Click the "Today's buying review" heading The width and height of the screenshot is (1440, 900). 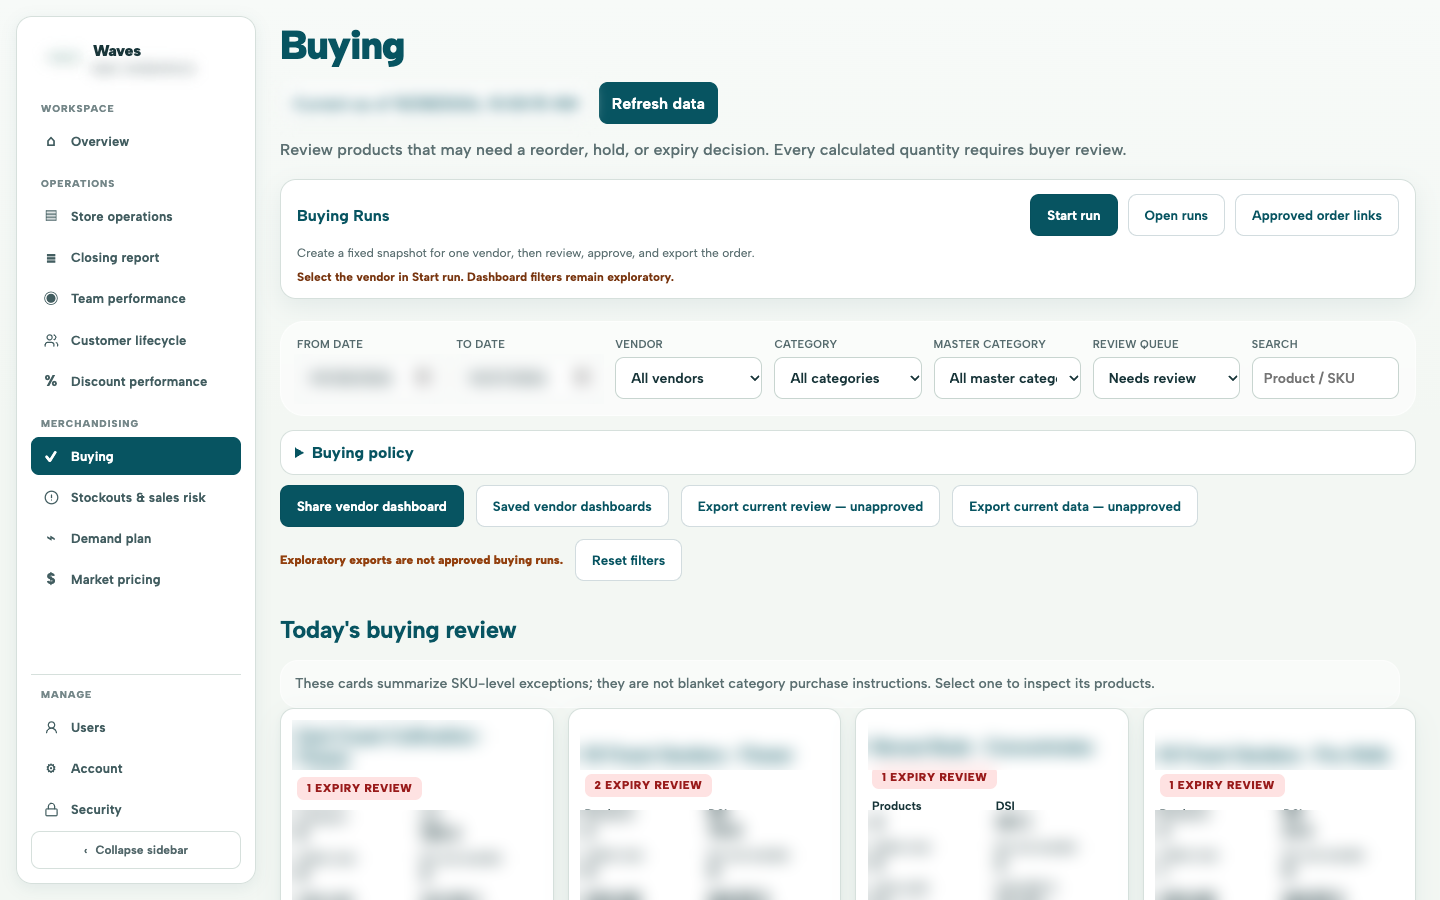[398, 630]
